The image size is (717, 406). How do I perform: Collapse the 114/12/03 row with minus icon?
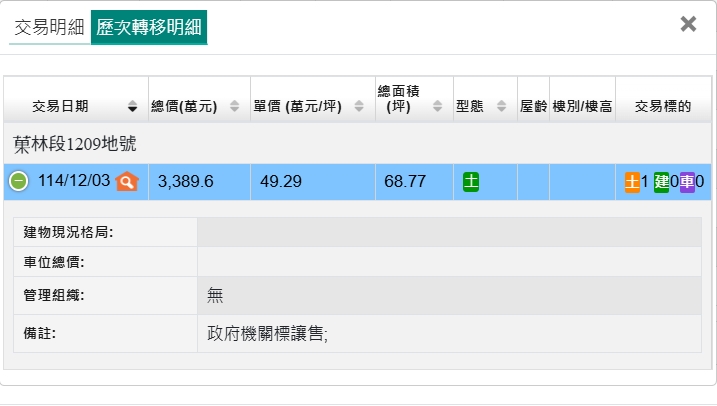19,181
